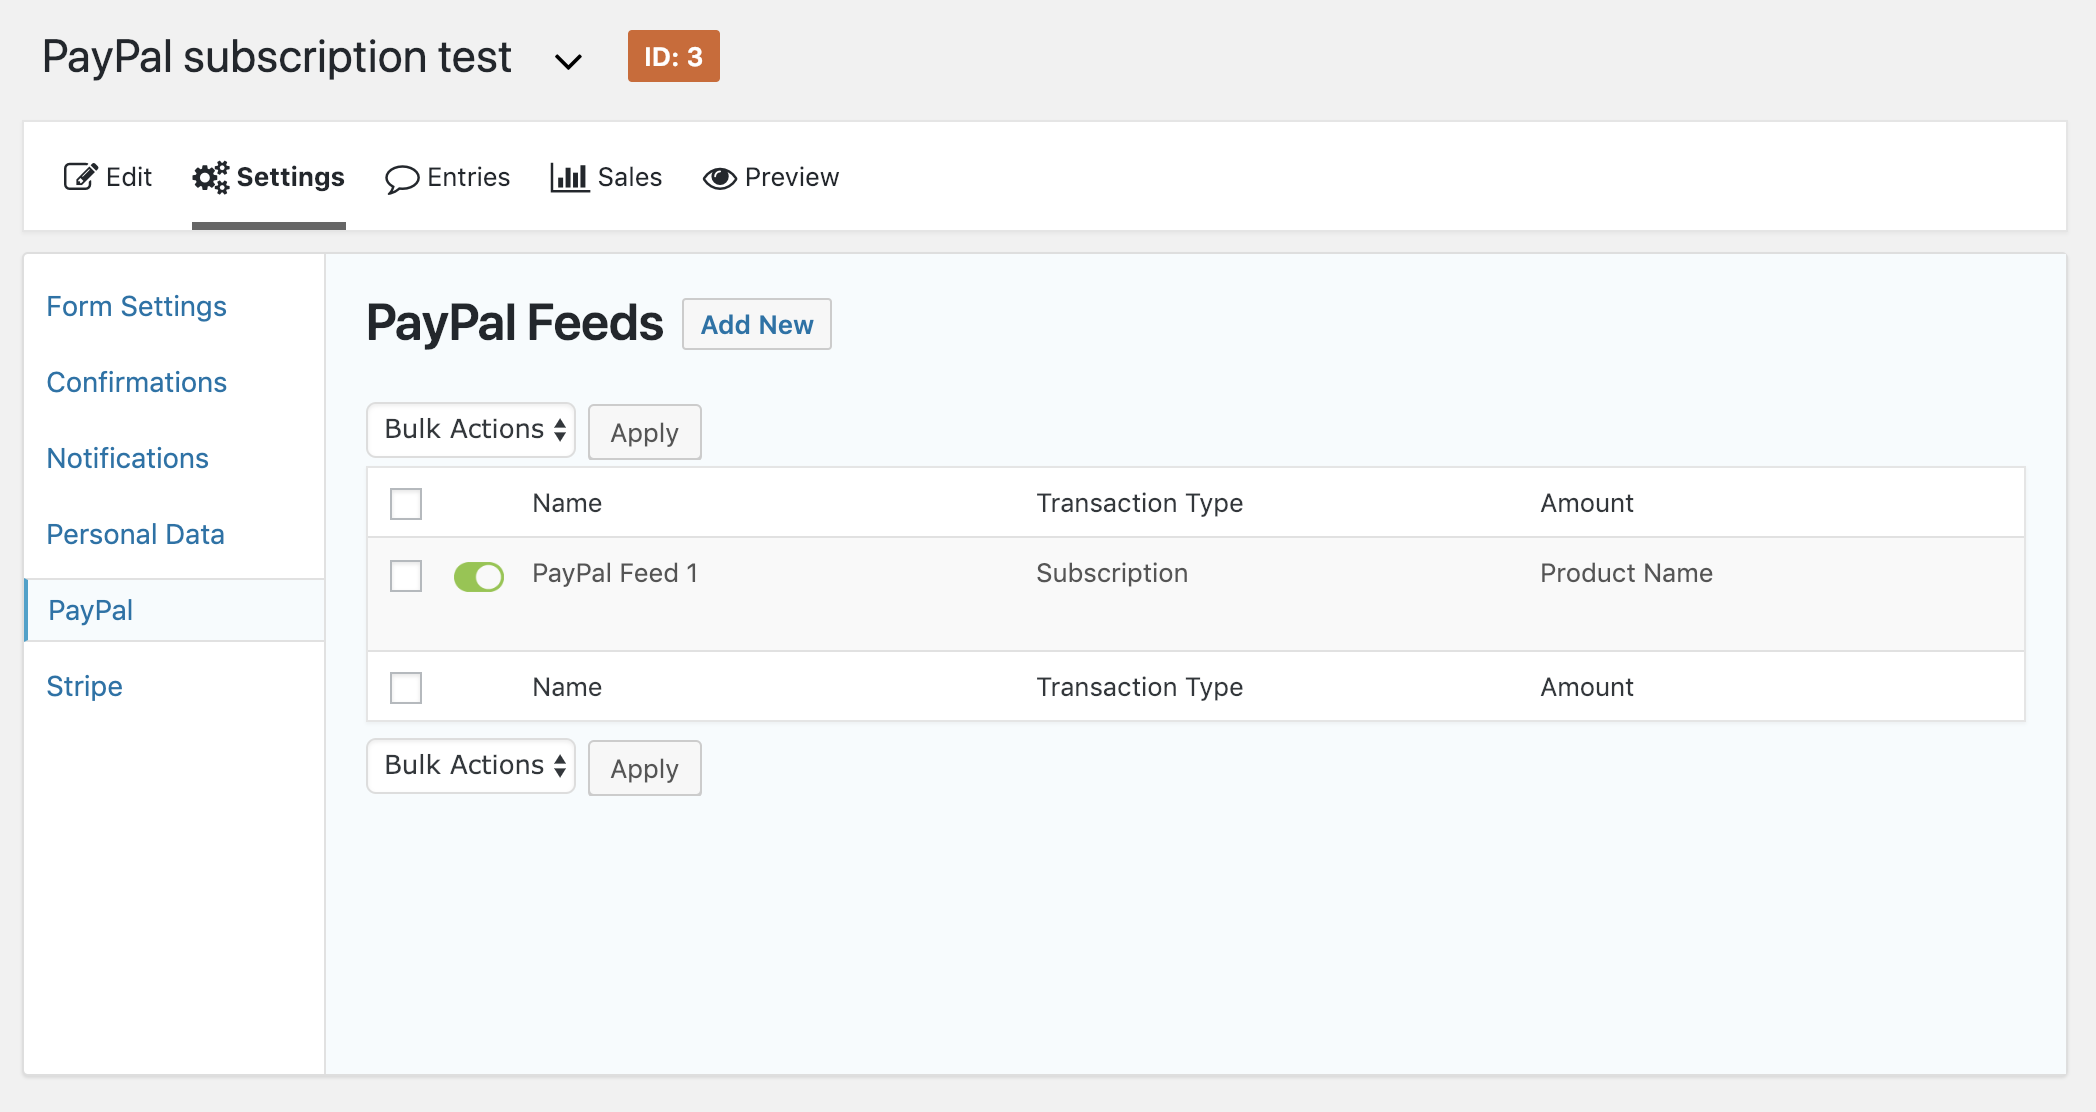Screen dimensions: 2096x1112
Task: Open Stripe in the settings sidebar
Action: [85, 686]
